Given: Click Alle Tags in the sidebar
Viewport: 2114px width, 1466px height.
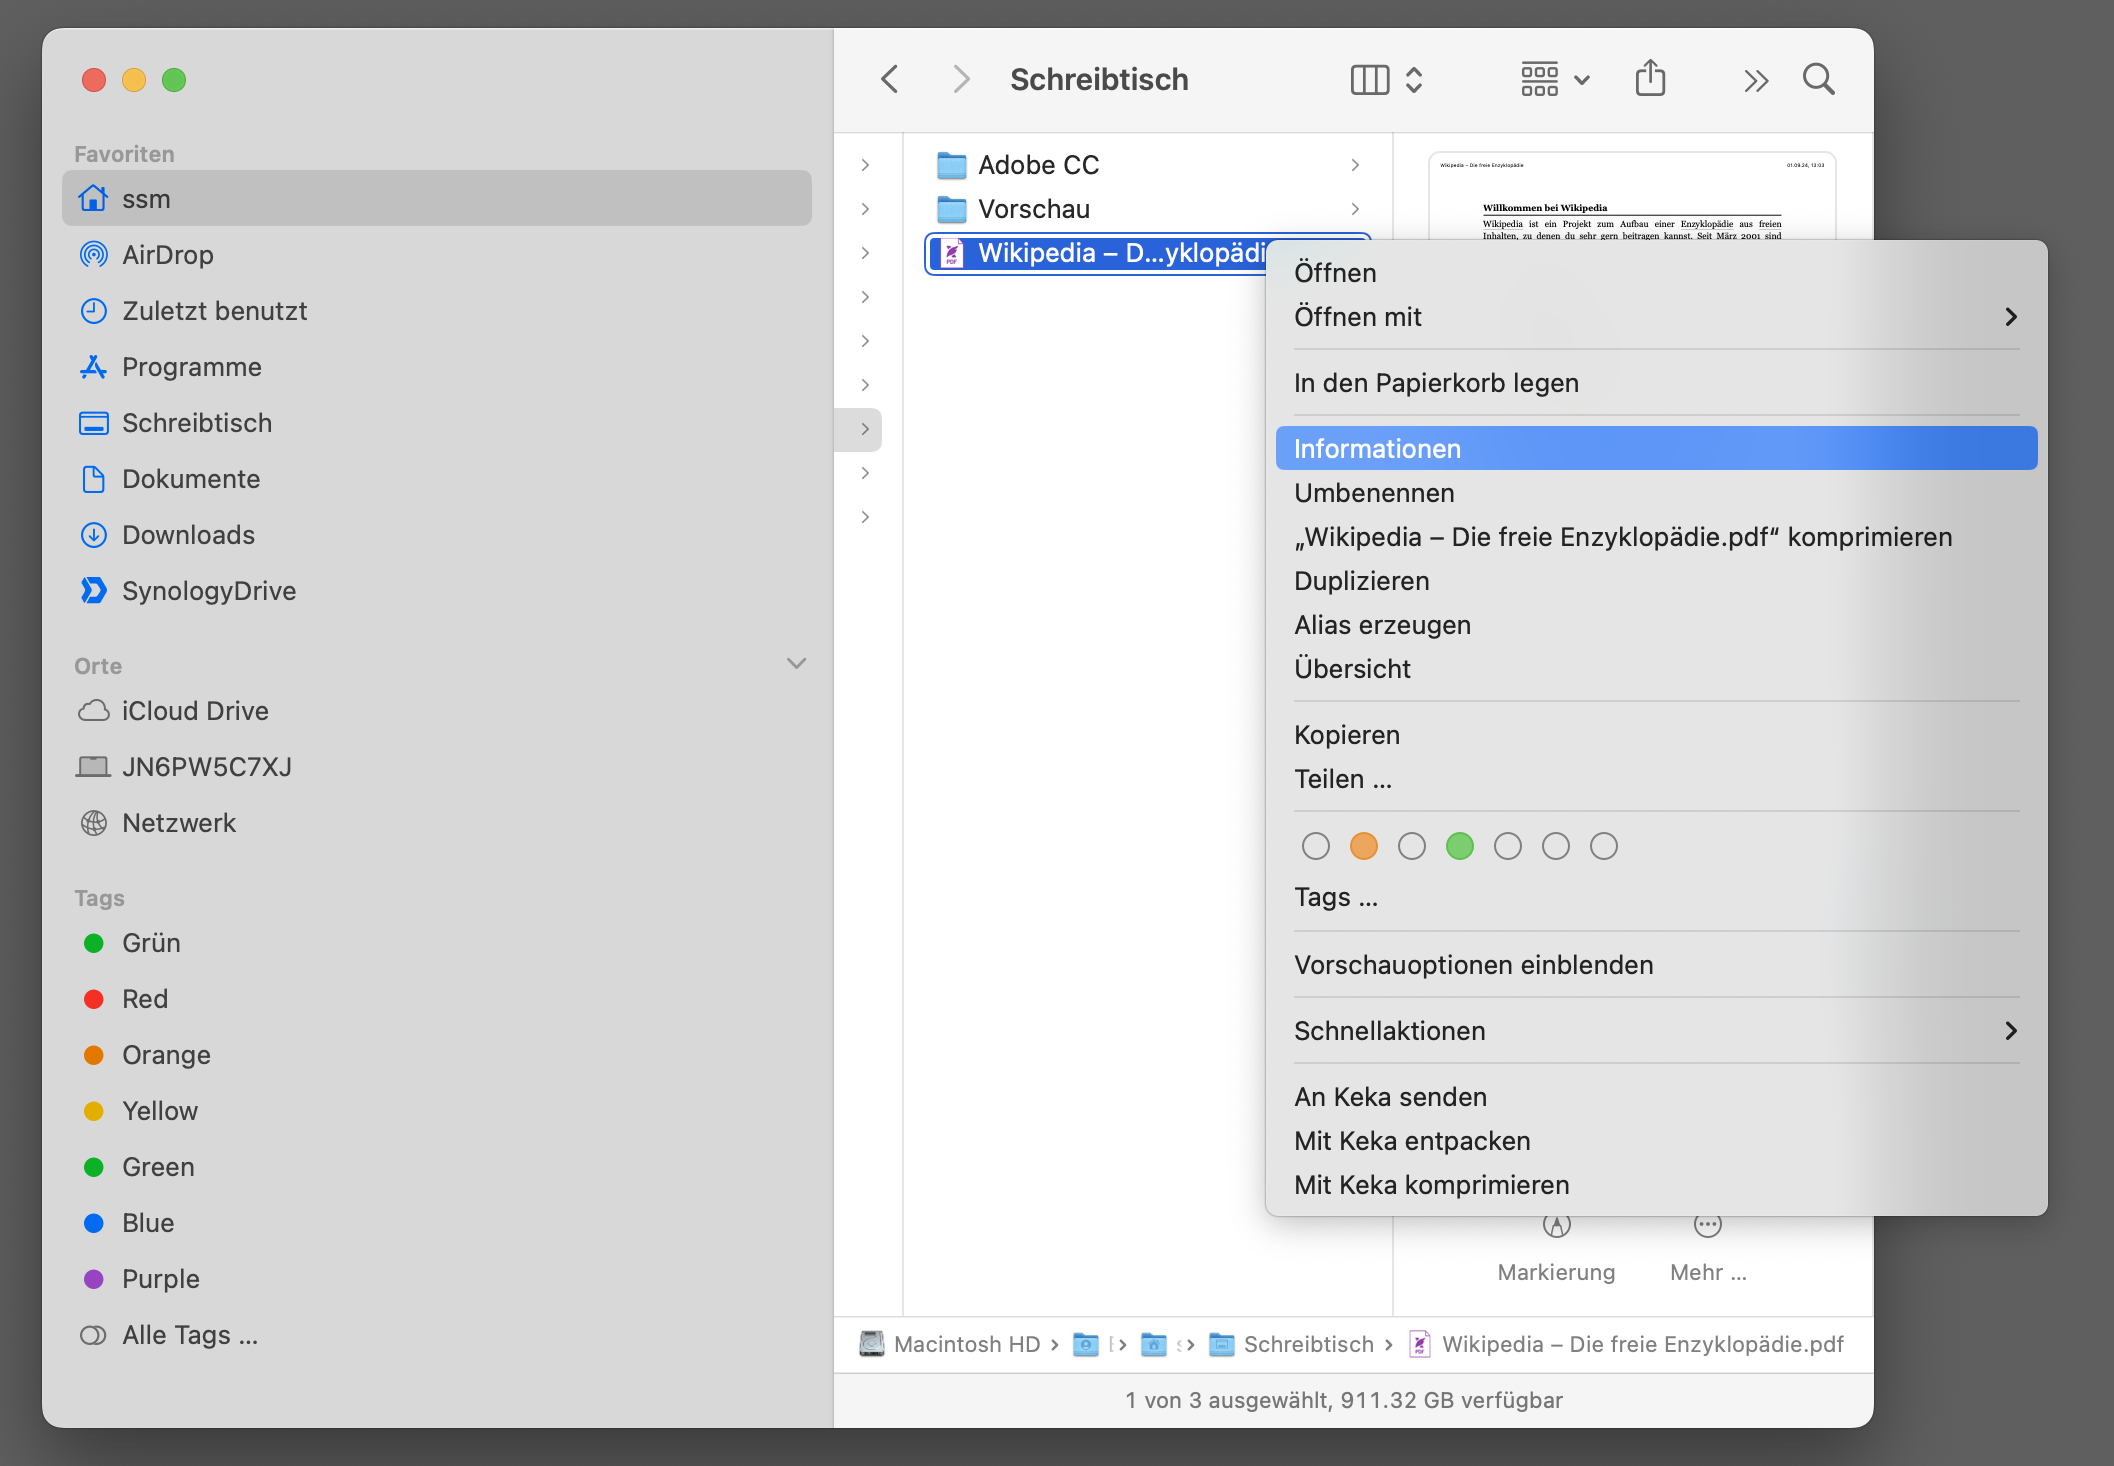Looking at the screenshot, I should pyautogui.click(x=189, y=1335).
